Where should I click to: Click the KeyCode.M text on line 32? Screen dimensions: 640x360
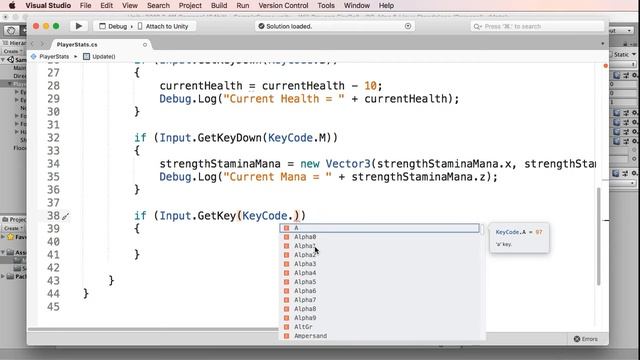point(298,138)
